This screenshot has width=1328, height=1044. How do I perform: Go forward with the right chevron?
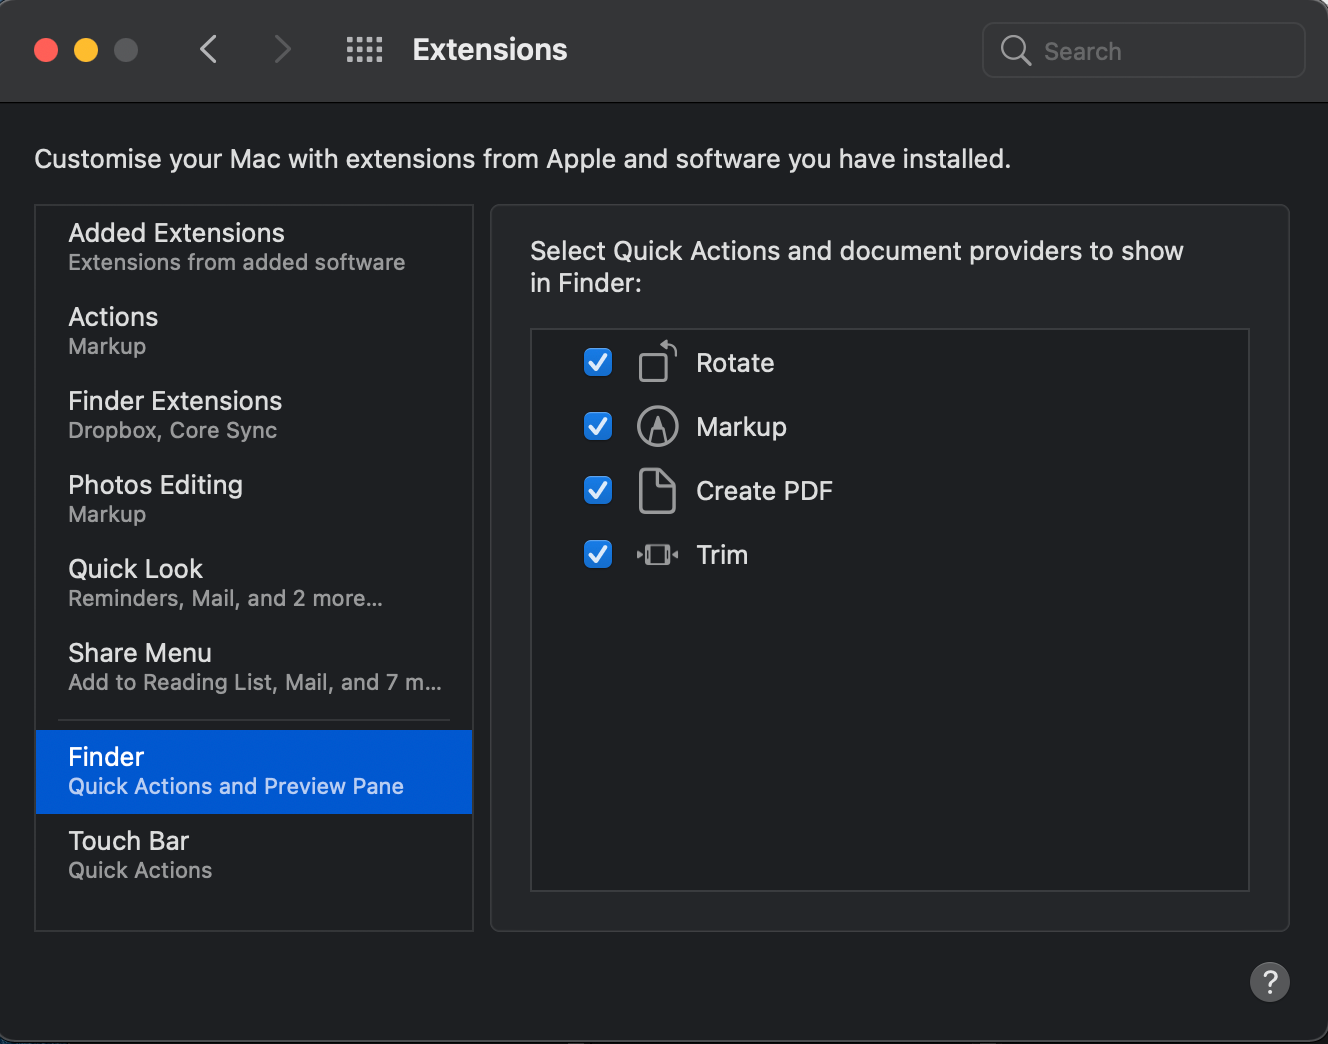[x=283, y=49]
